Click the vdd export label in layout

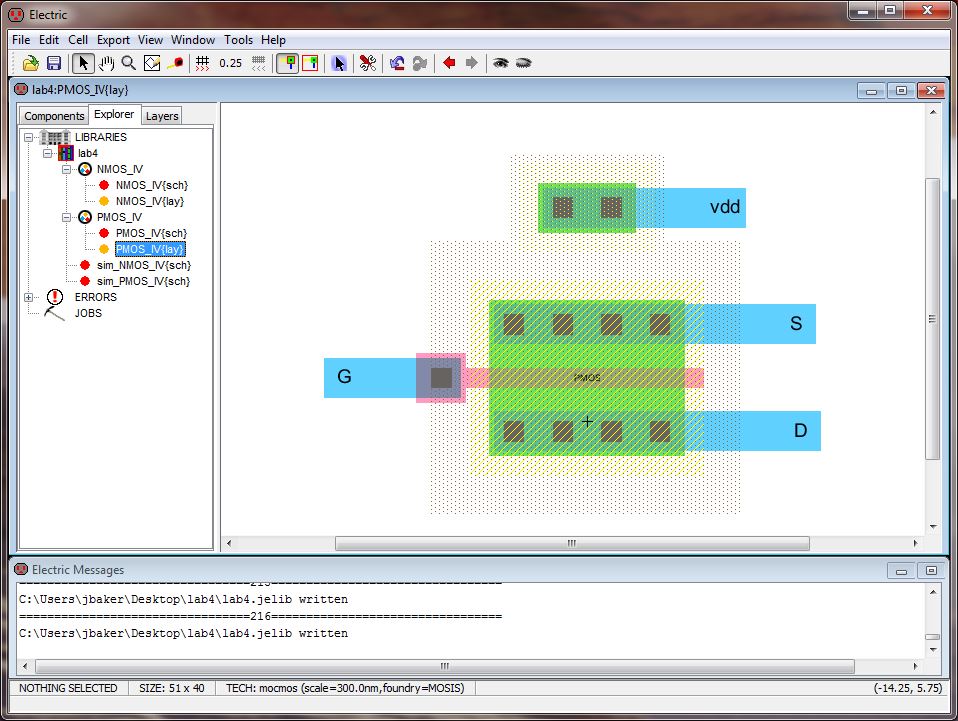[x=725, y=208]
